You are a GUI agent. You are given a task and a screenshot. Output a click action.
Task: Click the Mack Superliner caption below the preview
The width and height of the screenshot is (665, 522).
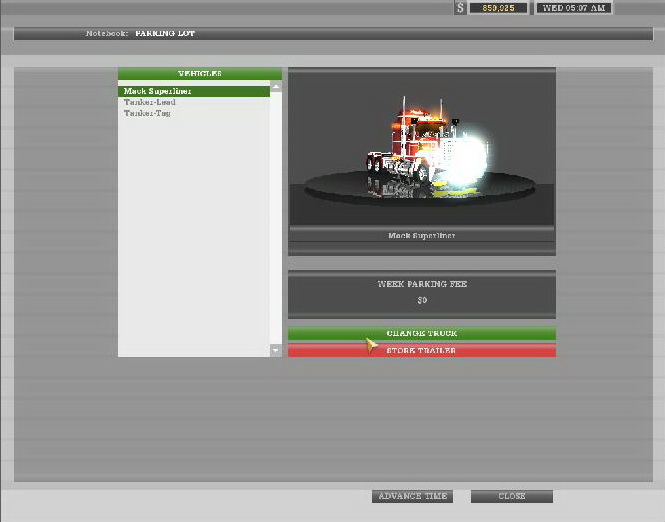click(x=421, y=236)
